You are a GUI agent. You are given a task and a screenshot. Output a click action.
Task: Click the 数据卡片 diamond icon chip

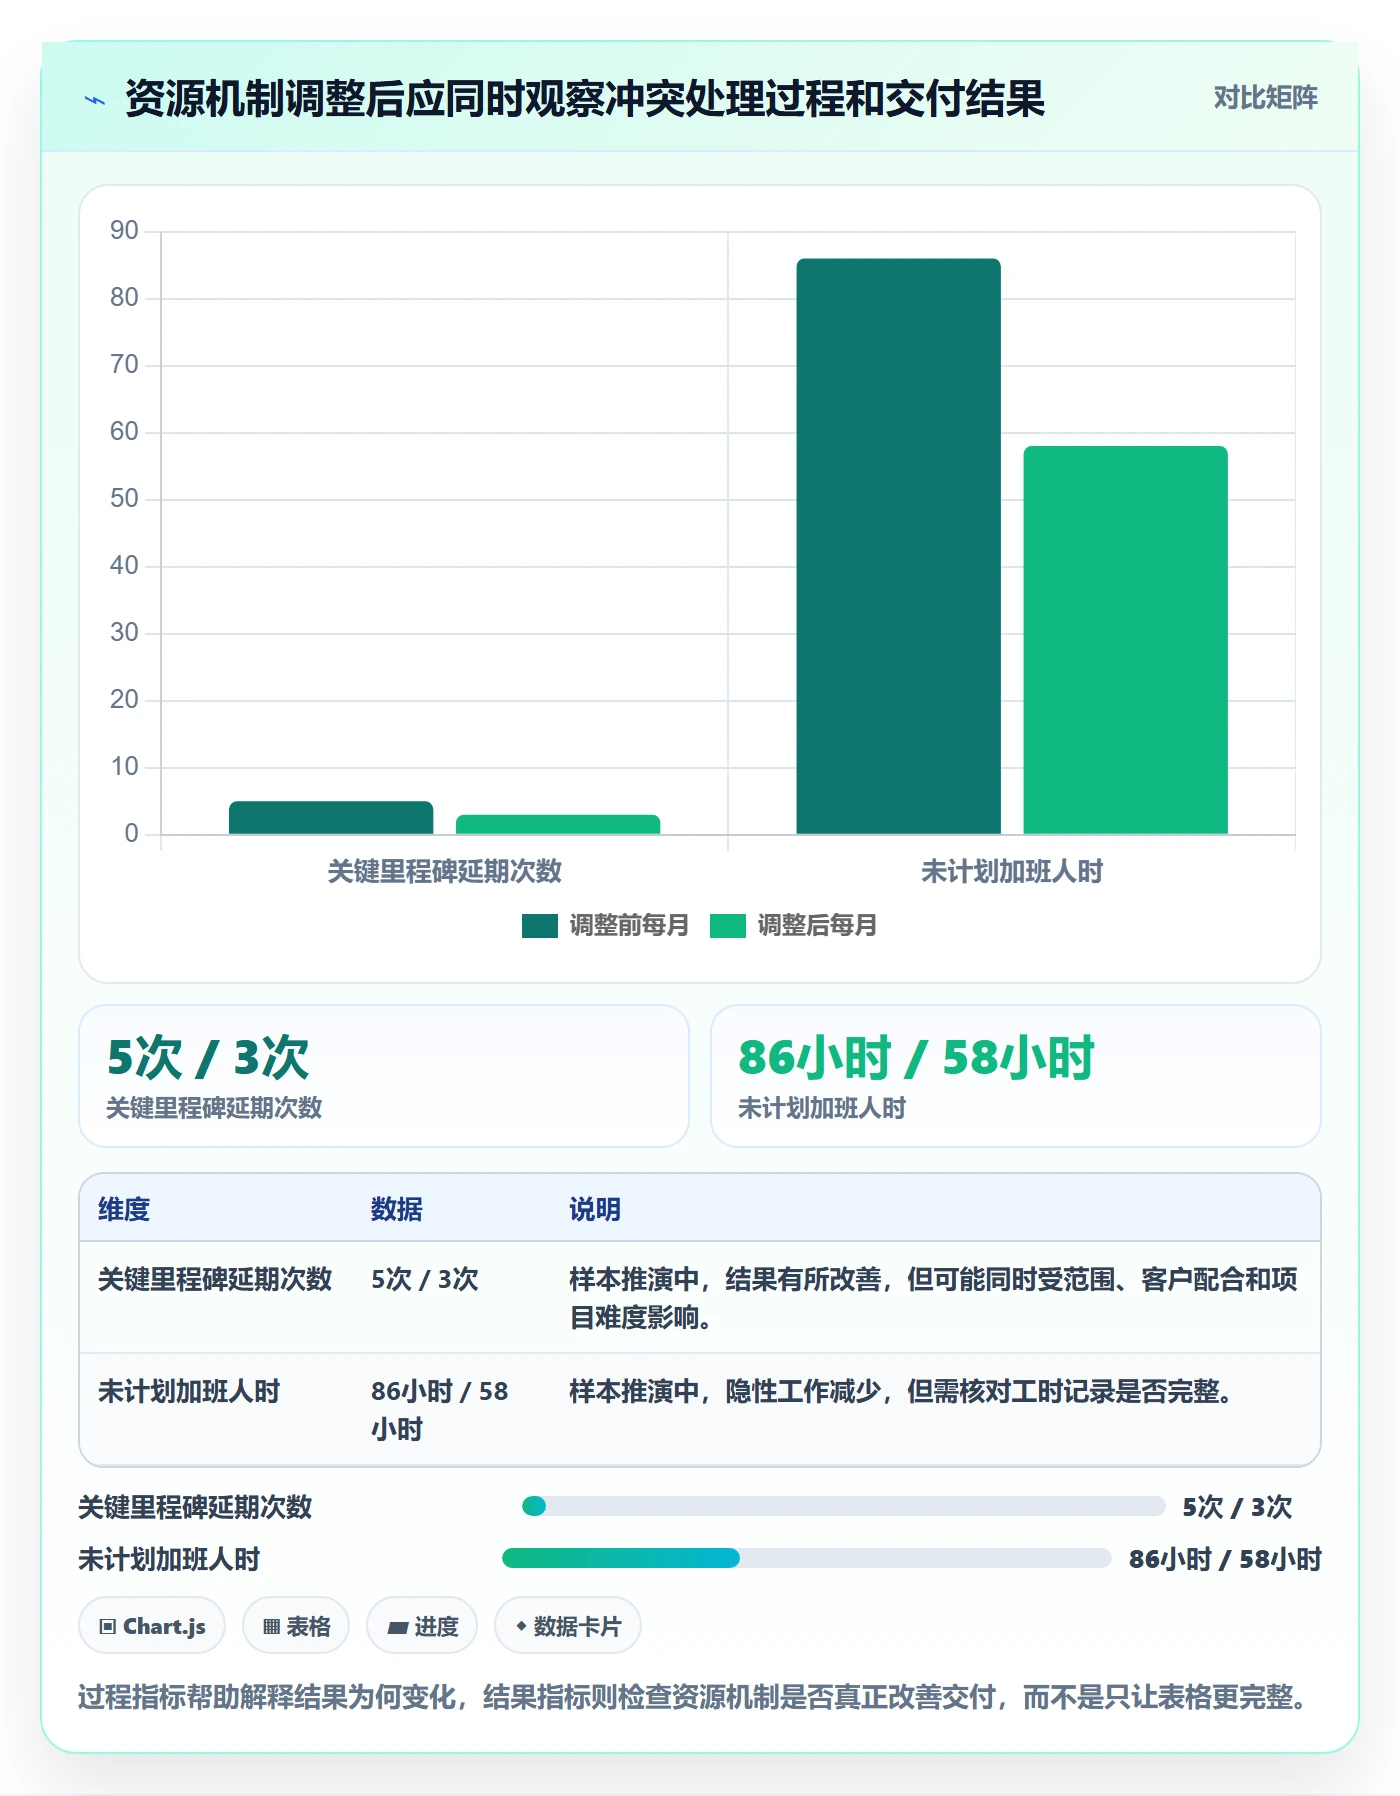pyautogui.click(x=568, y=1626)
